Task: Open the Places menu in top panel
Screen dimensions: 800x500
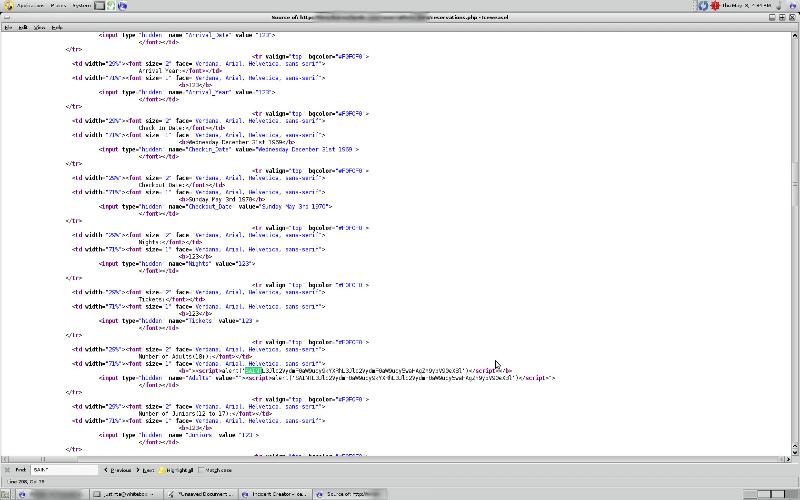Action: point(58,6)
